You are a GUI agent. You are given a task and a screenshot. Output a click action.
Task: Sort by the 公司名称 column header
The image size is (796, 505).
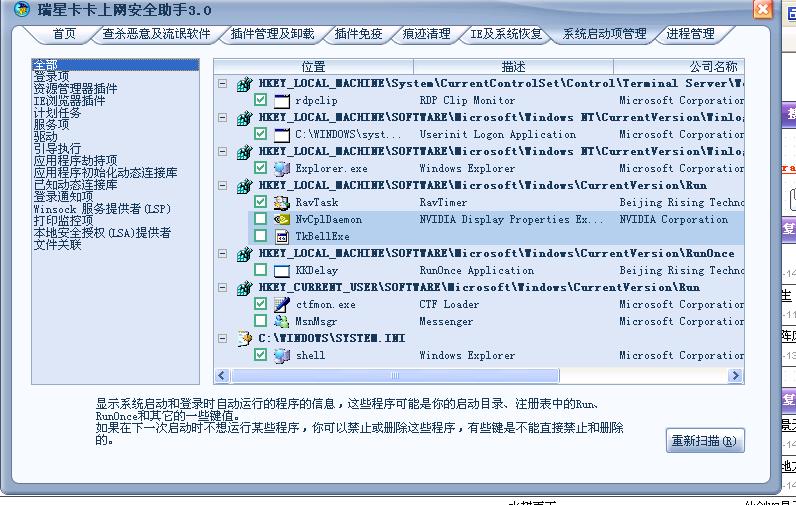[679, 66]
